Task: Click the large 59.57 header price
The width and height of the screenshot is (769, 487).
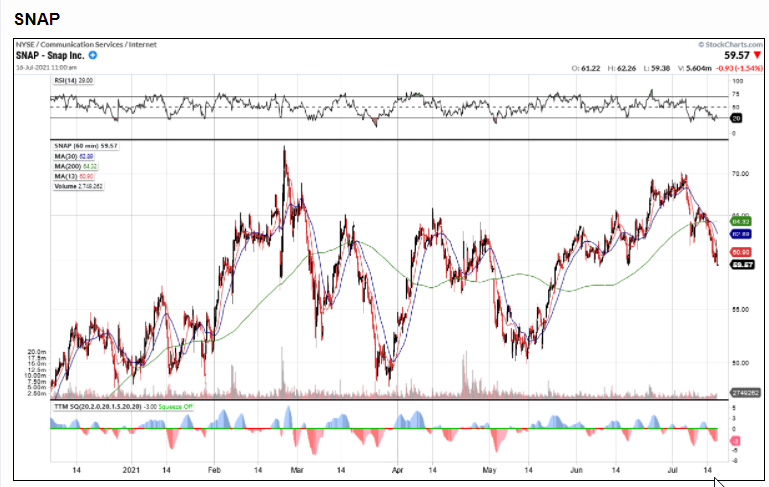Action: (737, 55)
